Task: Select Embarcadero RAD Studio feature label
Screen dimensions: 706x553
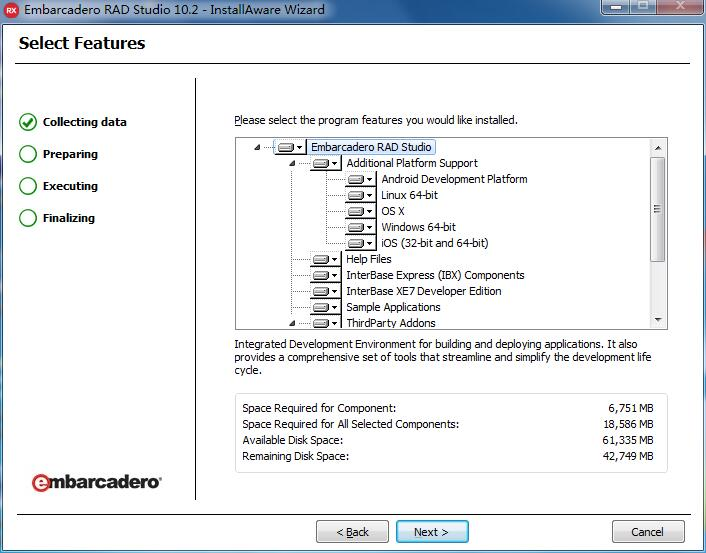Action: [x=371, y=147]
